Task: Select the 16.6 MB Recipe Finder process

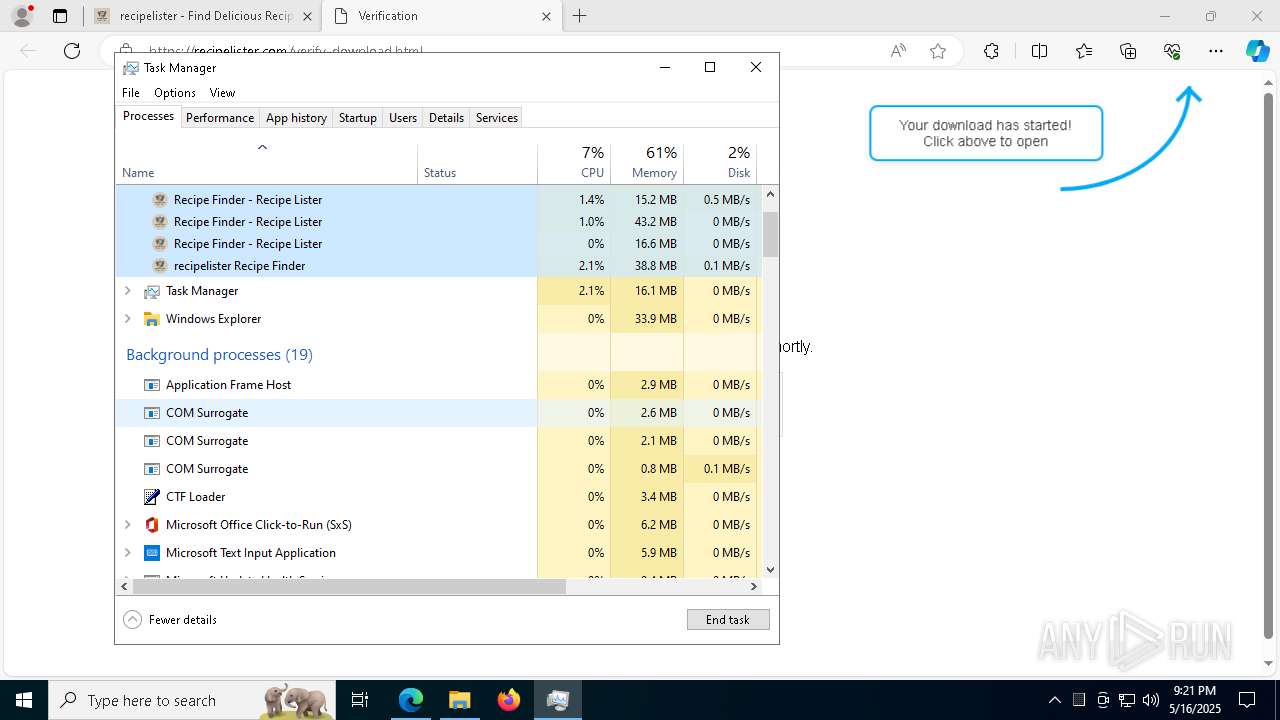Action: 439,244
